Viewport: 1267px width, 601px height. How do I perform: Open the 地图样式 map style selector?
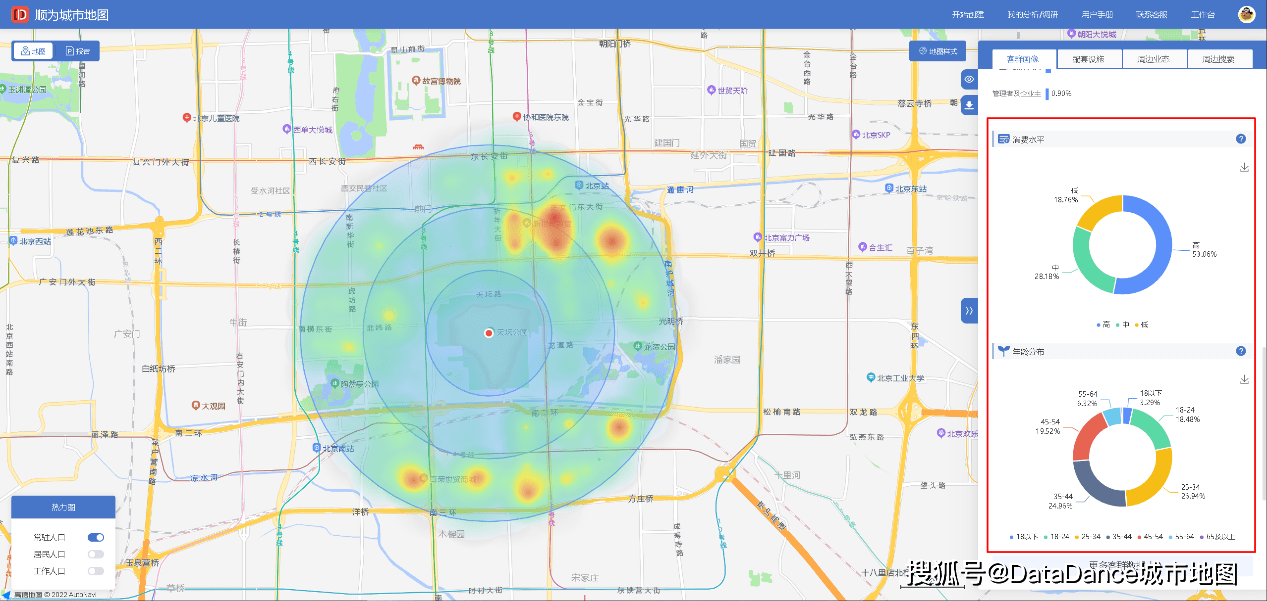tap(938, 50)
